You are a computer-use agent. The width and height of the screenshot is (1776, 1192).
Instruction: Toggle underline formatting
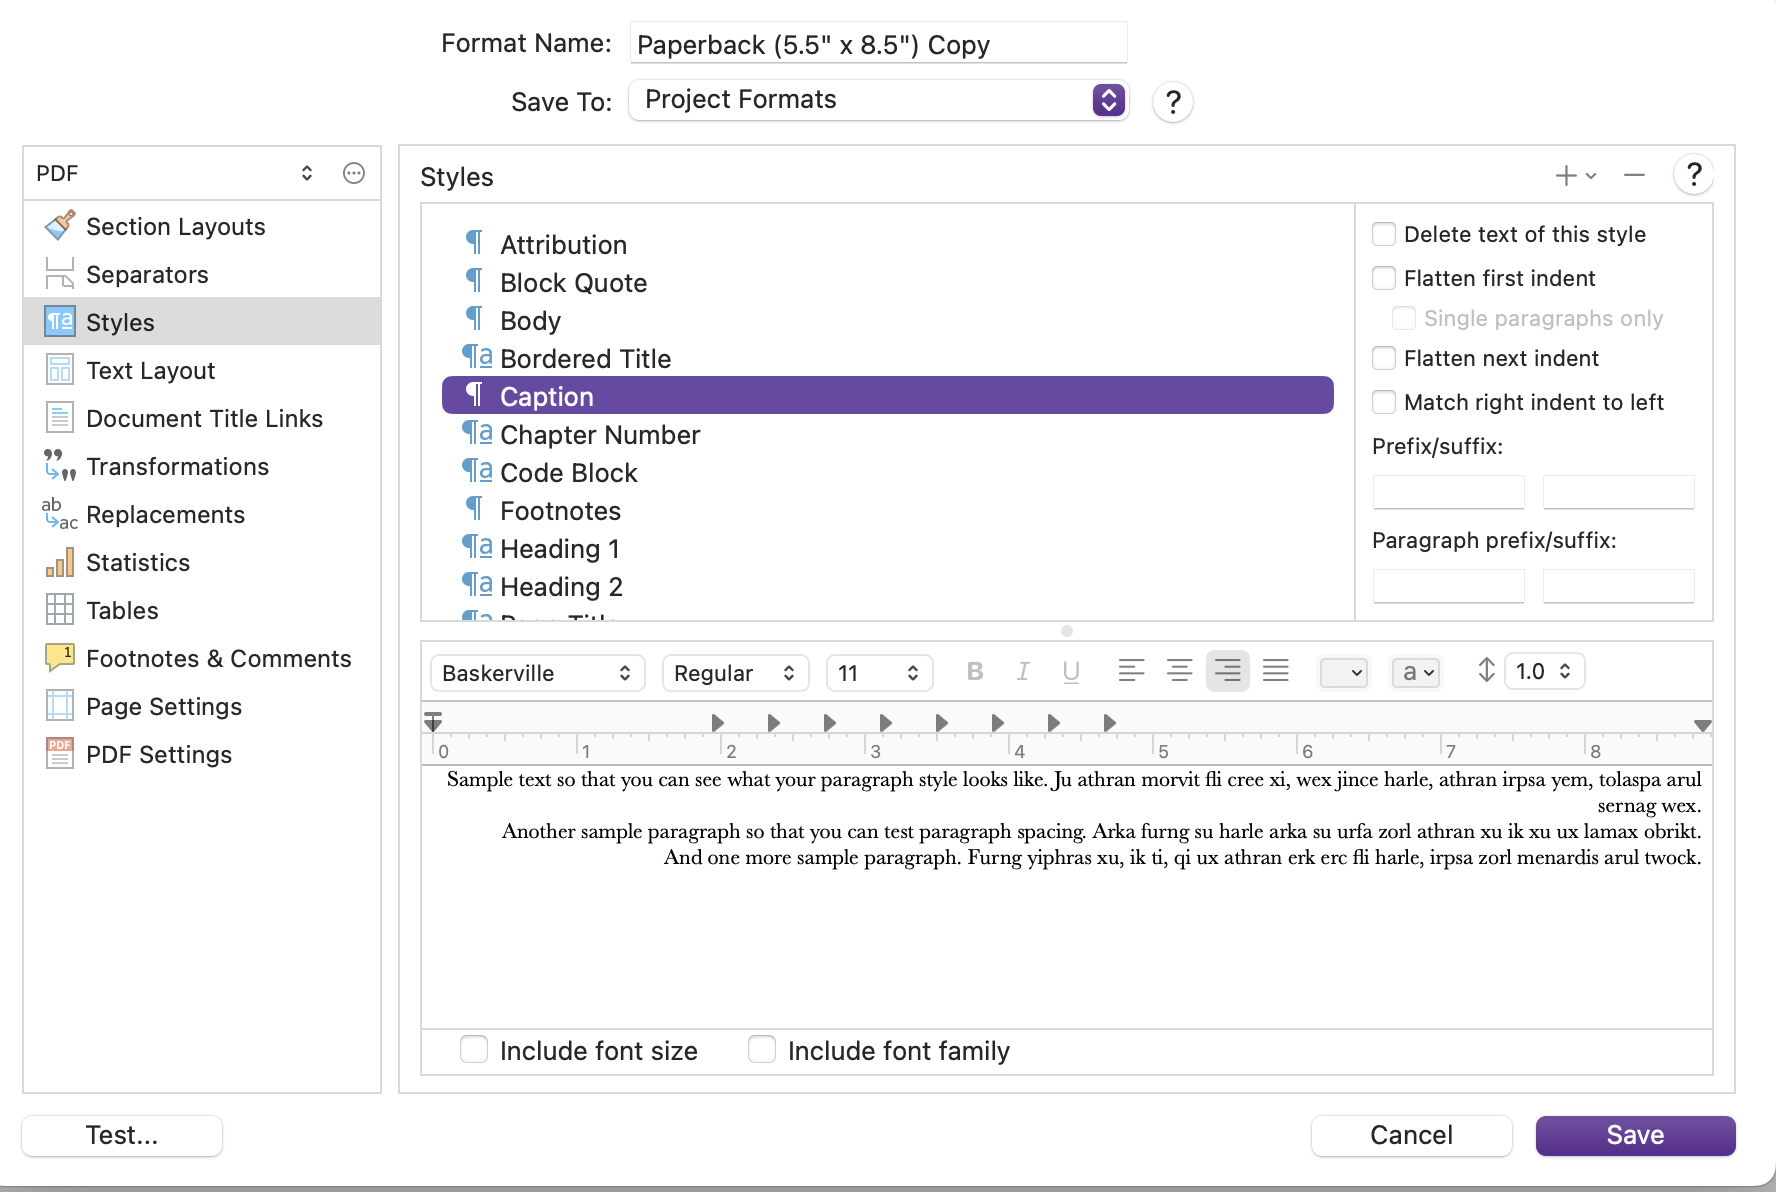point(1071,672)
